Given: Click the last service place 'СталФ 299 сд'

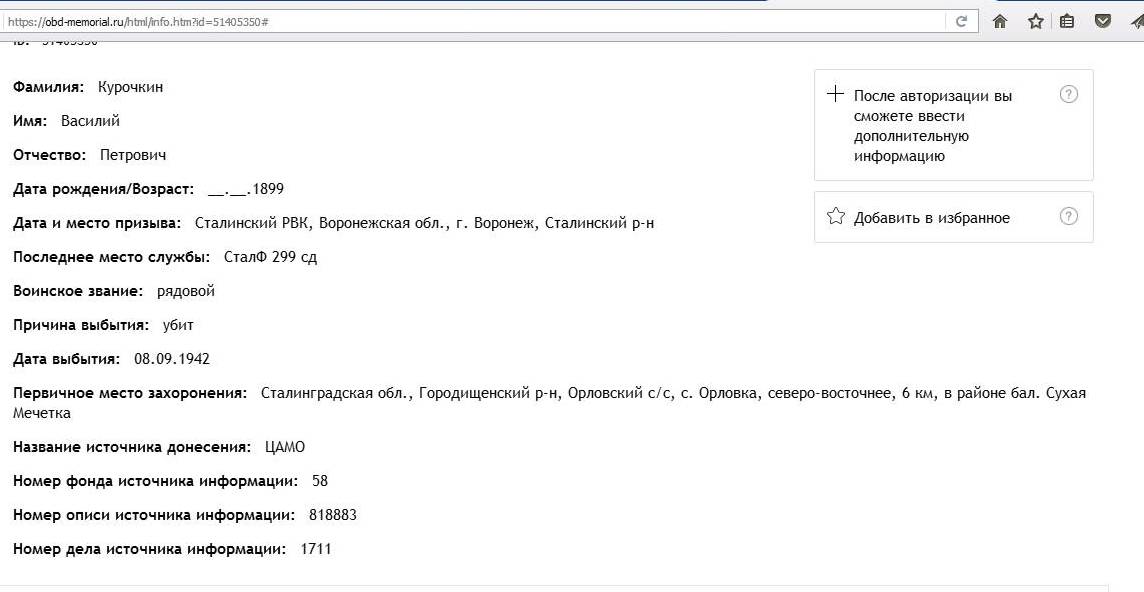Looking at the screenshot, I should (x=270, y=257).
